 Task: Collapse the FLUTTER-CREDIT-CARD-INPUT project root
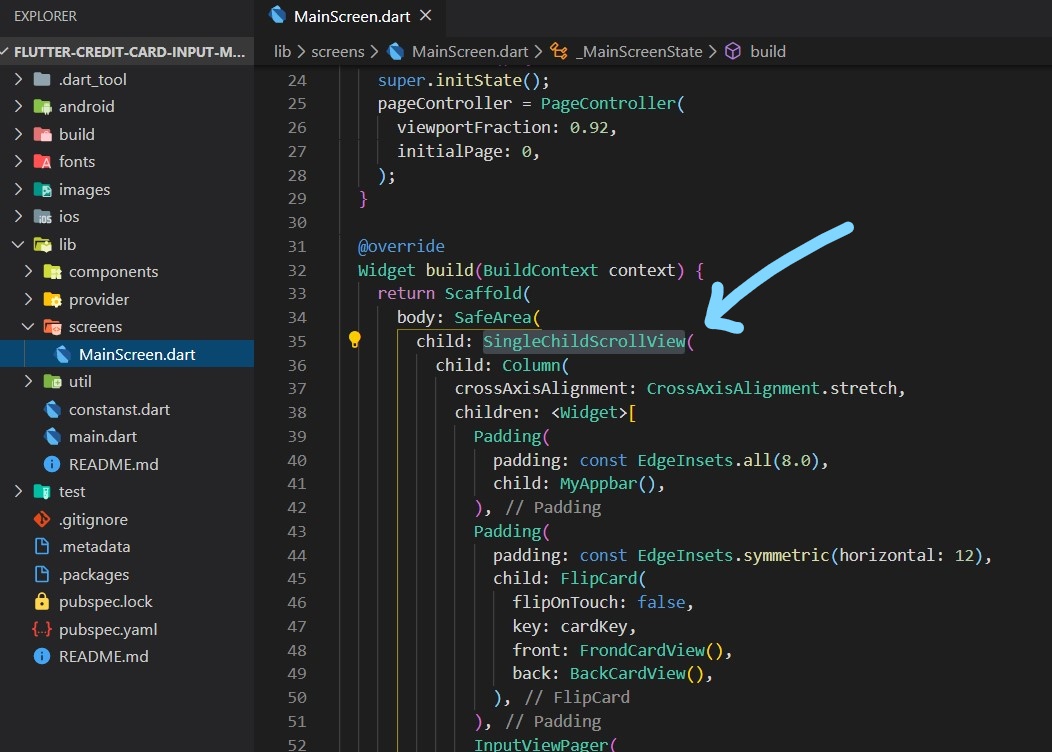pos(5,52)
